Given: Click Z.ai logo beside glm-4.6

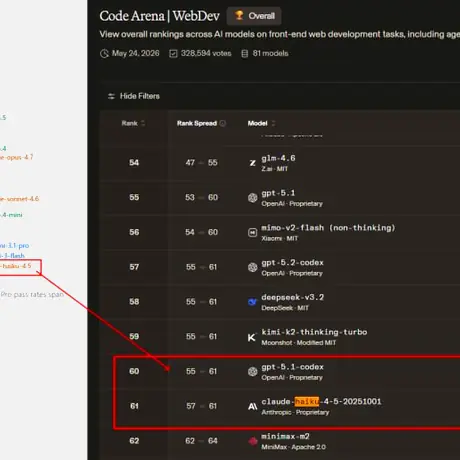Looking at the screenshot, I should tap(253, 163).
